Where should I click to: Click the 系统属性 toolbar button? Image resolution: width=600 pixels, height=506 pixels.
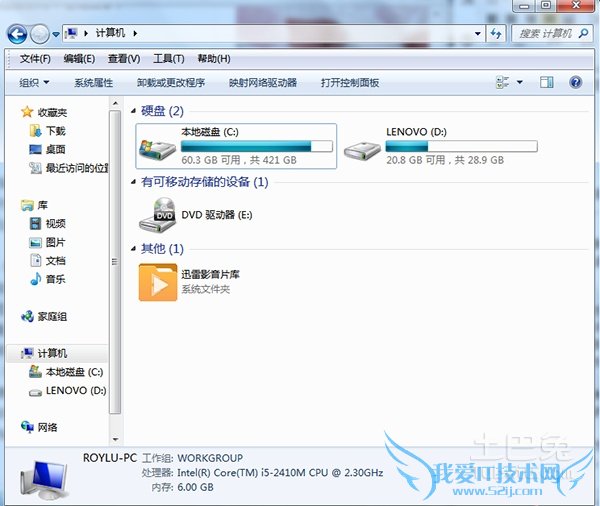(93, 83)
